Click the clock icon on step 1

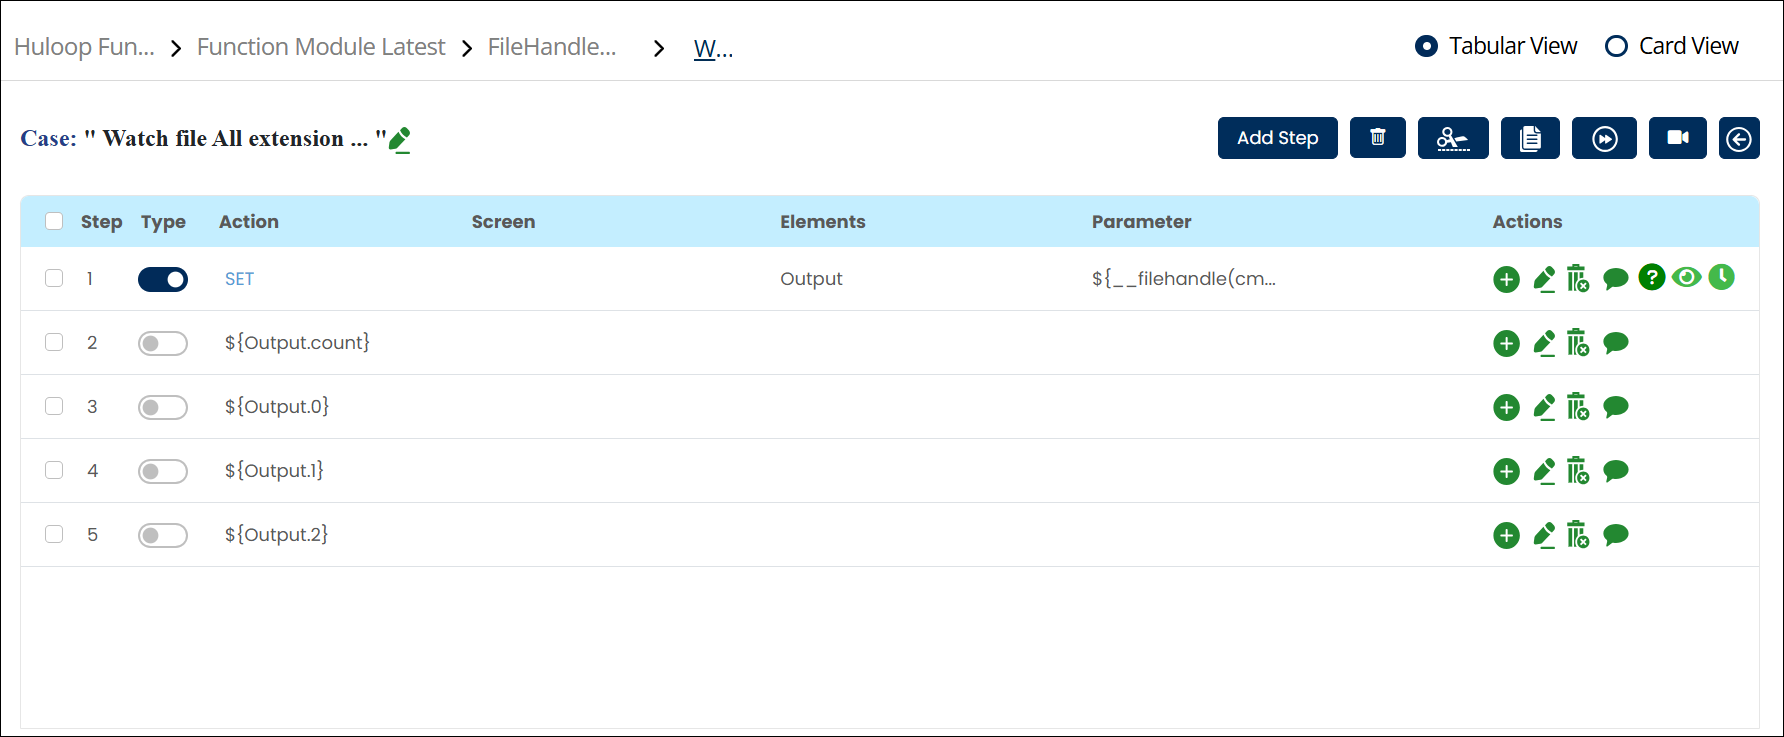(1721, 277)
